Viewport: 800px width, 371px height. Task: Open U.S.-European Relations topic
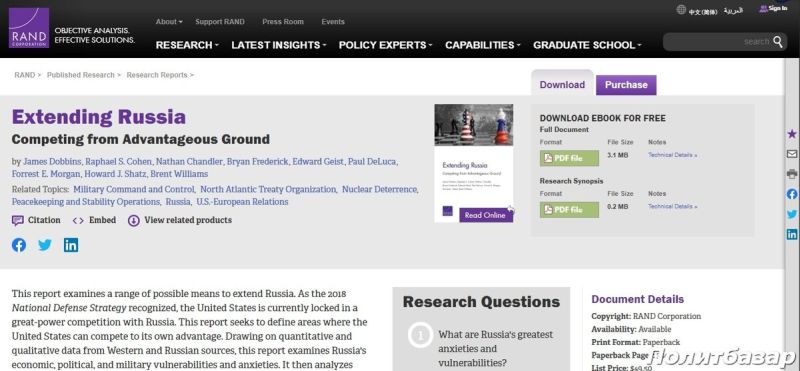(x=242, y=202)
